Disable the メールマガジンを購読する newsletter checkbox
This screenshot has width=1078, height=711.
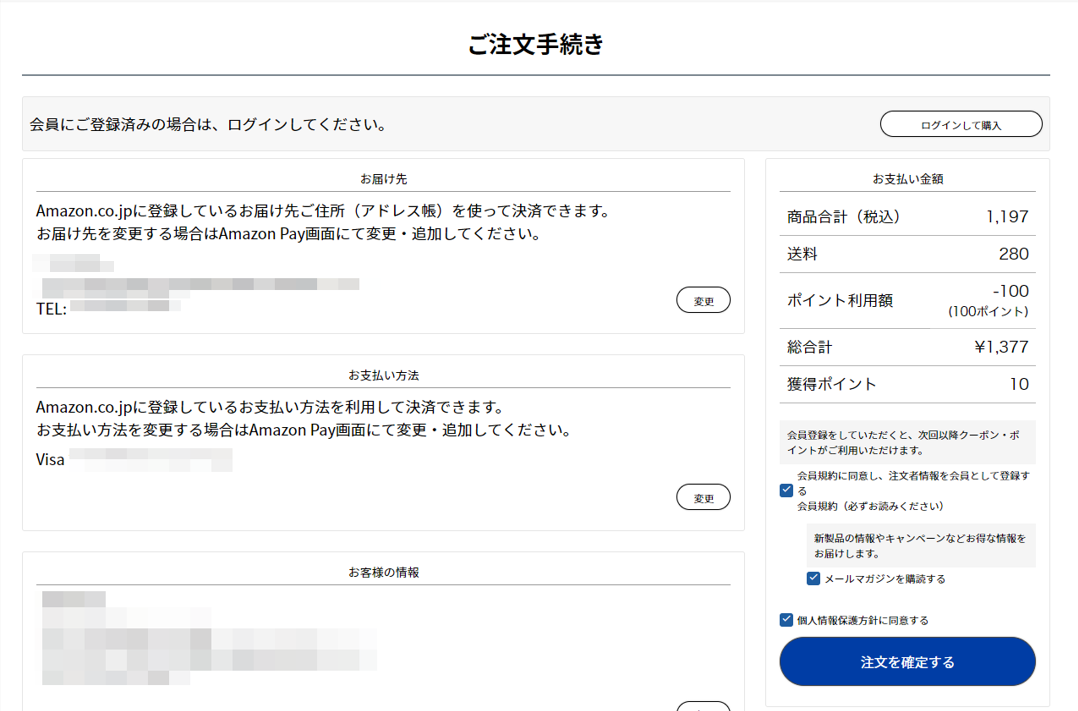coord(813,577)
